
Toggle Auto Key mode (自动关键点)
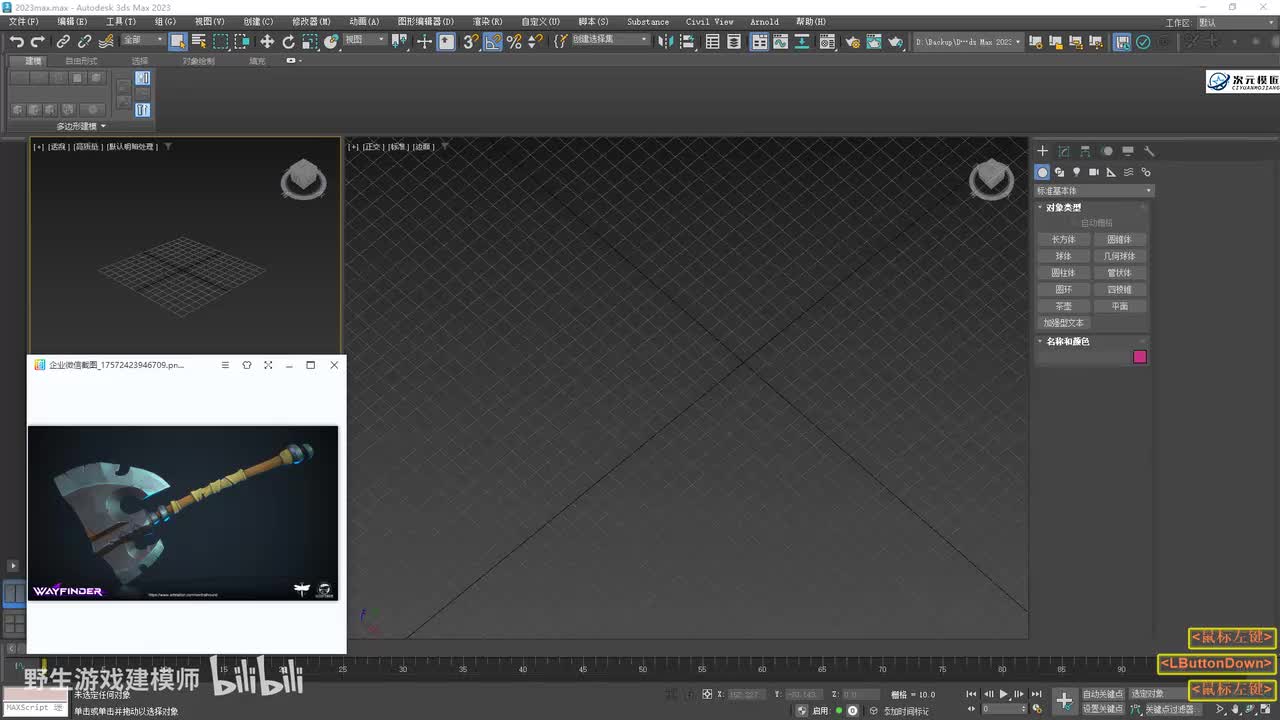1103,694
